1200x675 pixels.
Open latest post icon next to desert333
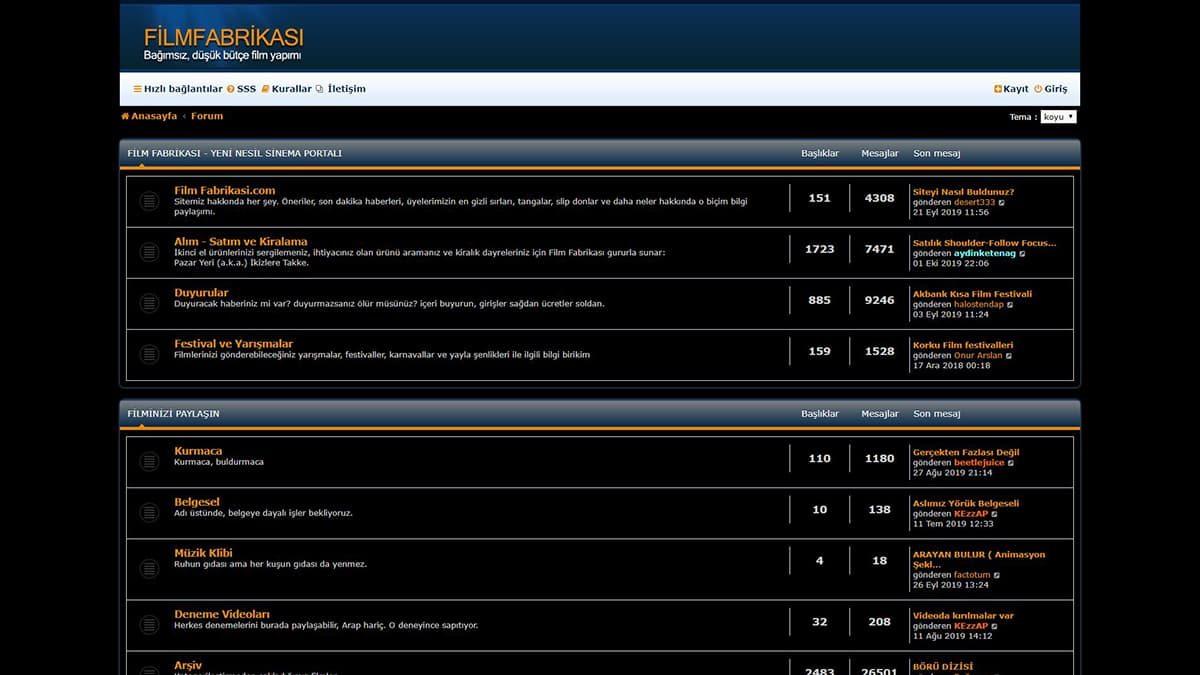click(x=1002, y=202)
